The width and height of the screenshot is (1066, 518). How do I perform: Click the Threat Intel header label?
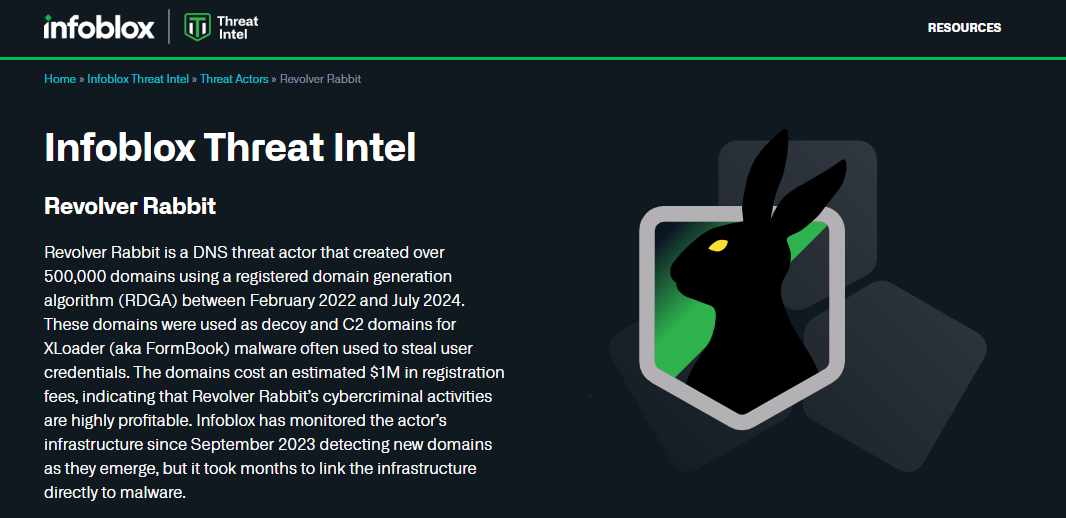pyautogui.click(x=237, y=27)
